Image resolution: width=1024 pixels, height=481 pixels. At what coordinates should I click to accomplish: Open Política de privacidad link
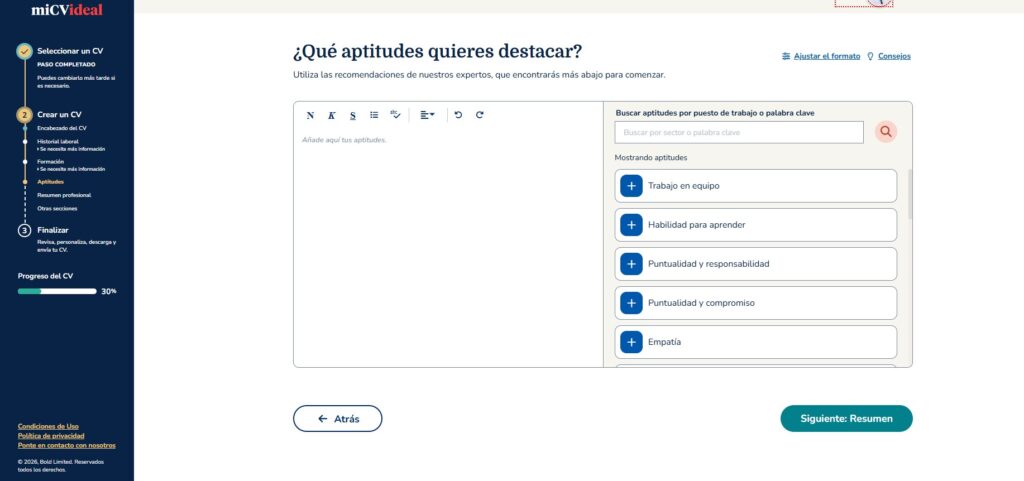pyautogui.click(x=51, y=436)
